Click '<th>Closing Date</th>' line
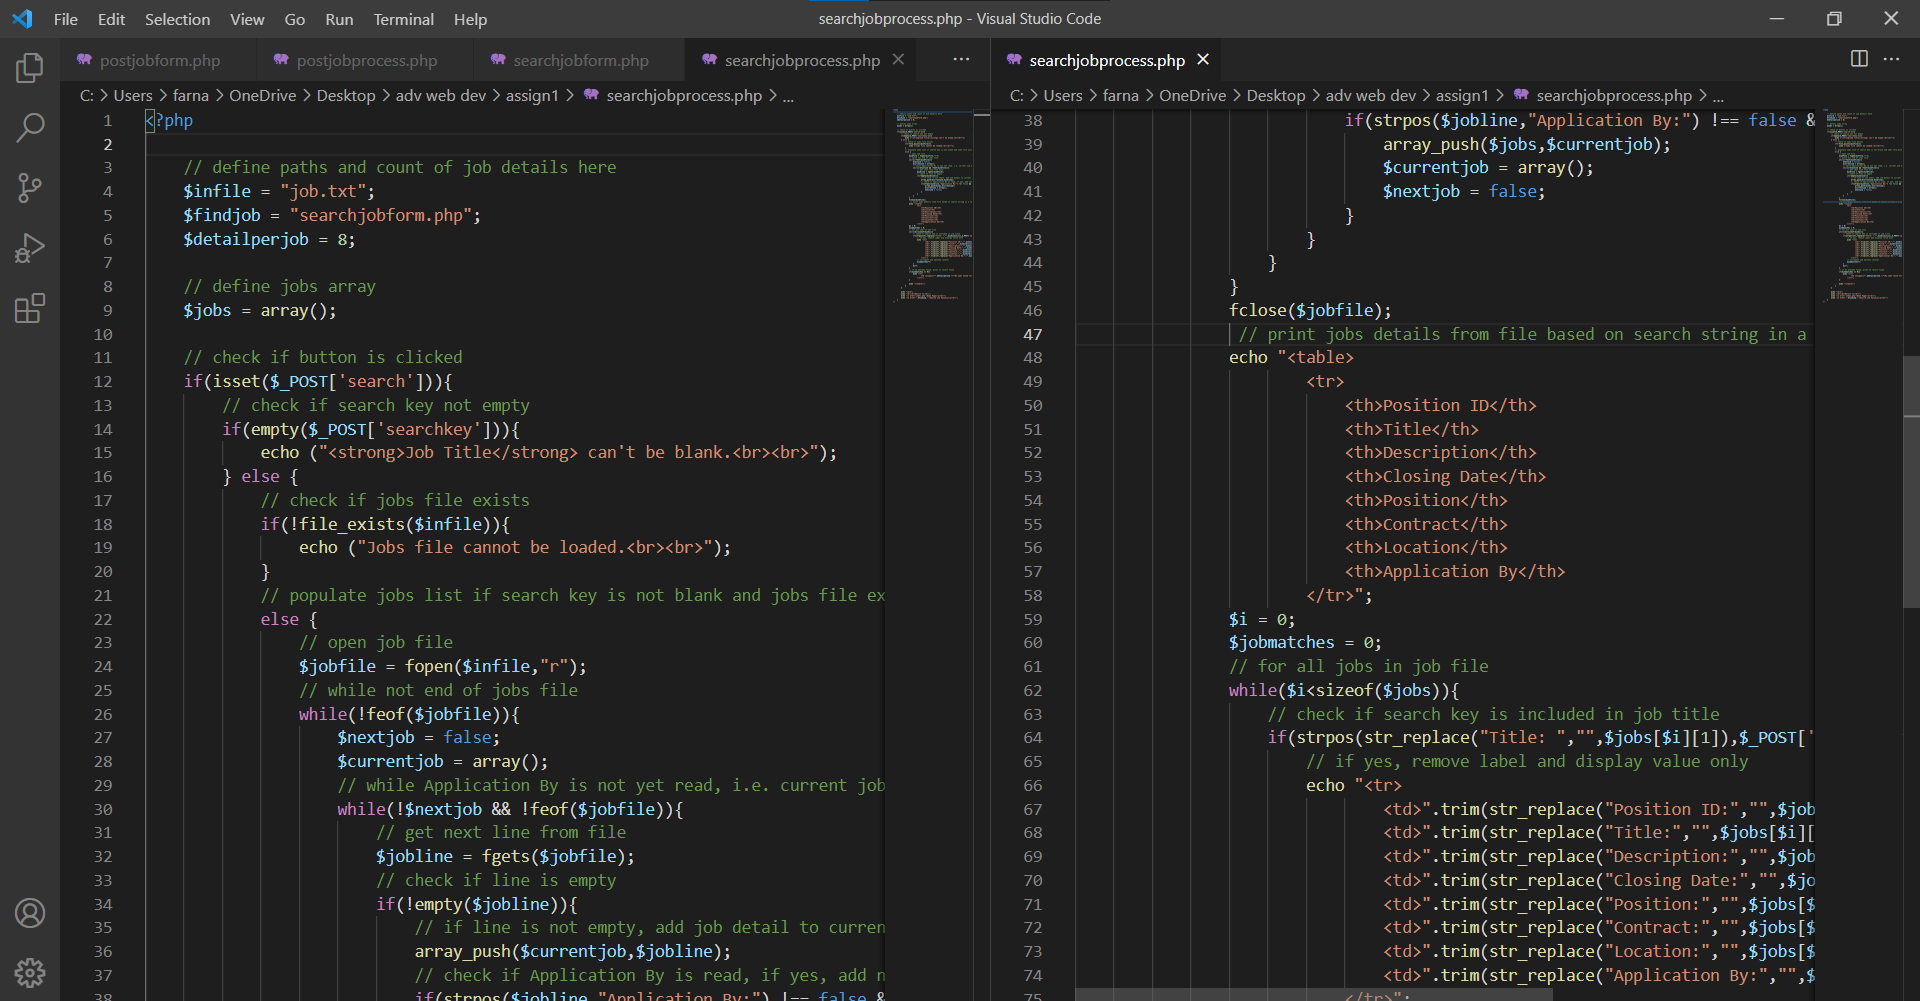 1445,476
